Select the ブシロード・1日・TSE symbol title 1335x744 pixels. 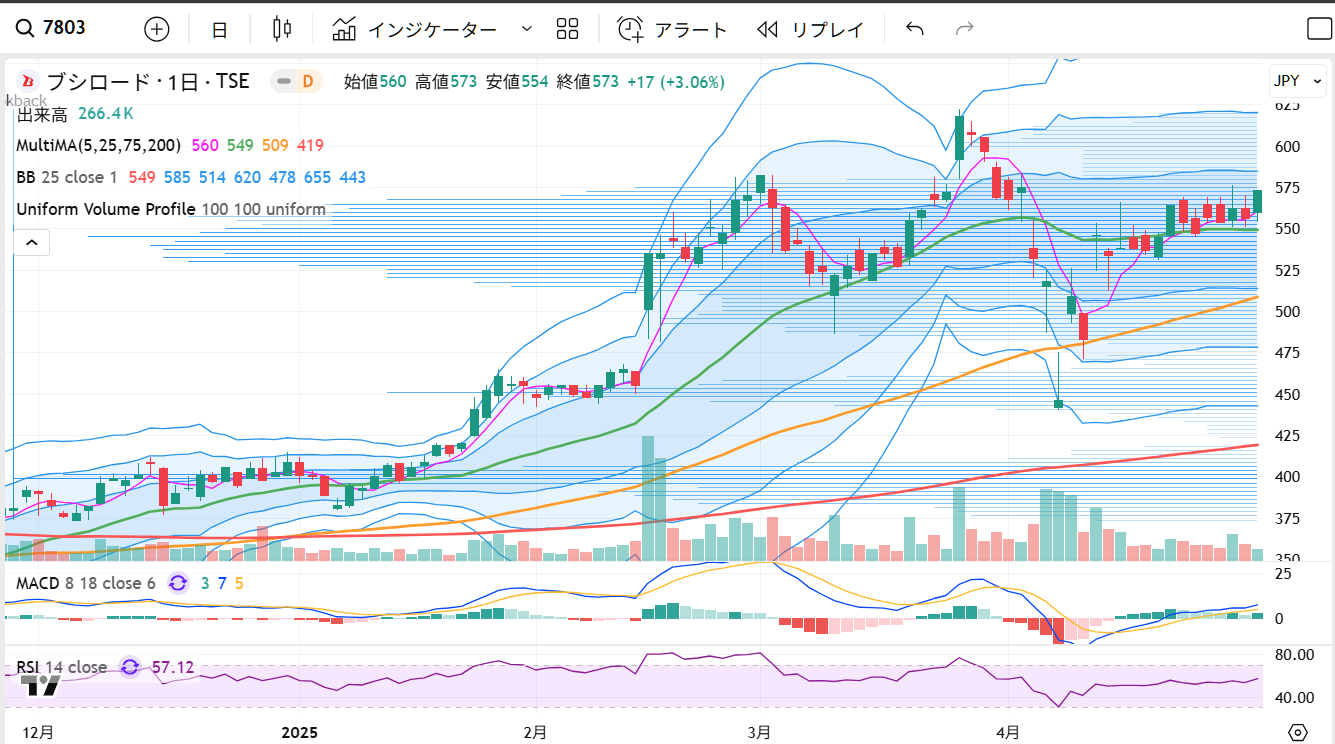[x=148, y=82]
